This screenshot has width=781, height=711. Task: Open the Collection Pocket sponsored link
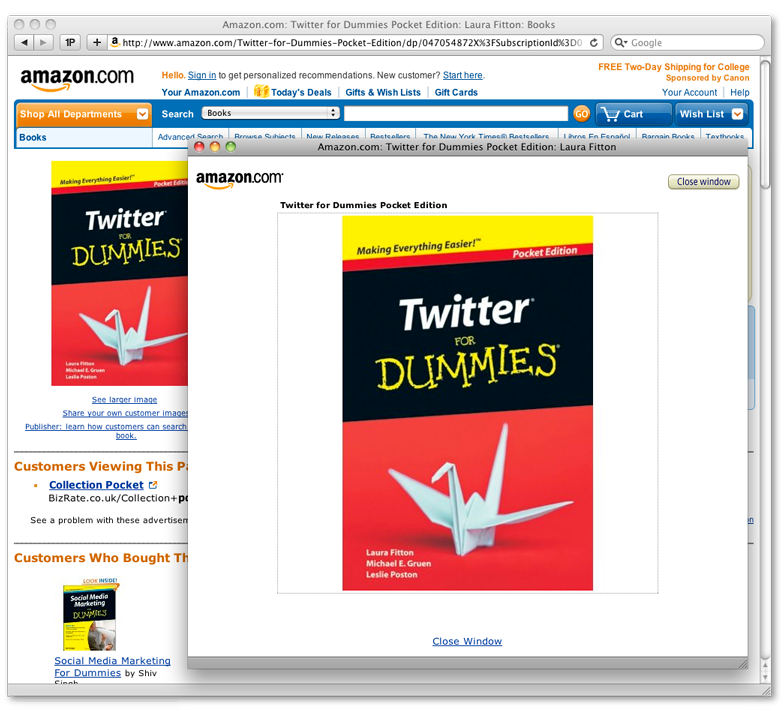(96, 485)
